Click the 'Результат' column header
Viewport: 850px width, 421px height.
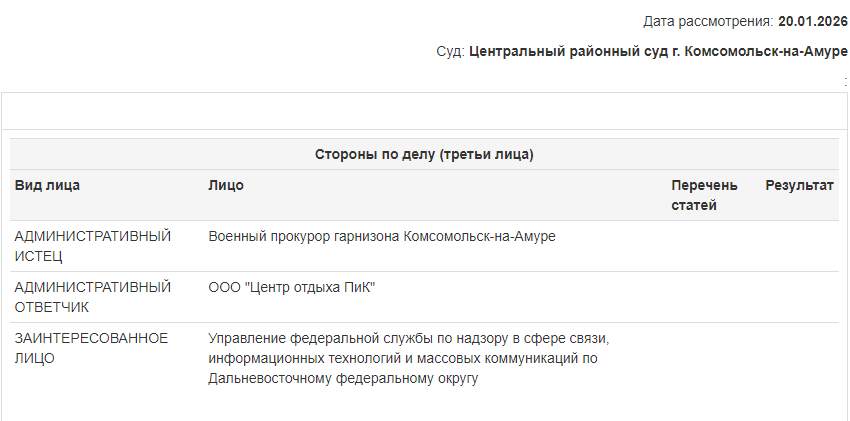click(799, 186)
